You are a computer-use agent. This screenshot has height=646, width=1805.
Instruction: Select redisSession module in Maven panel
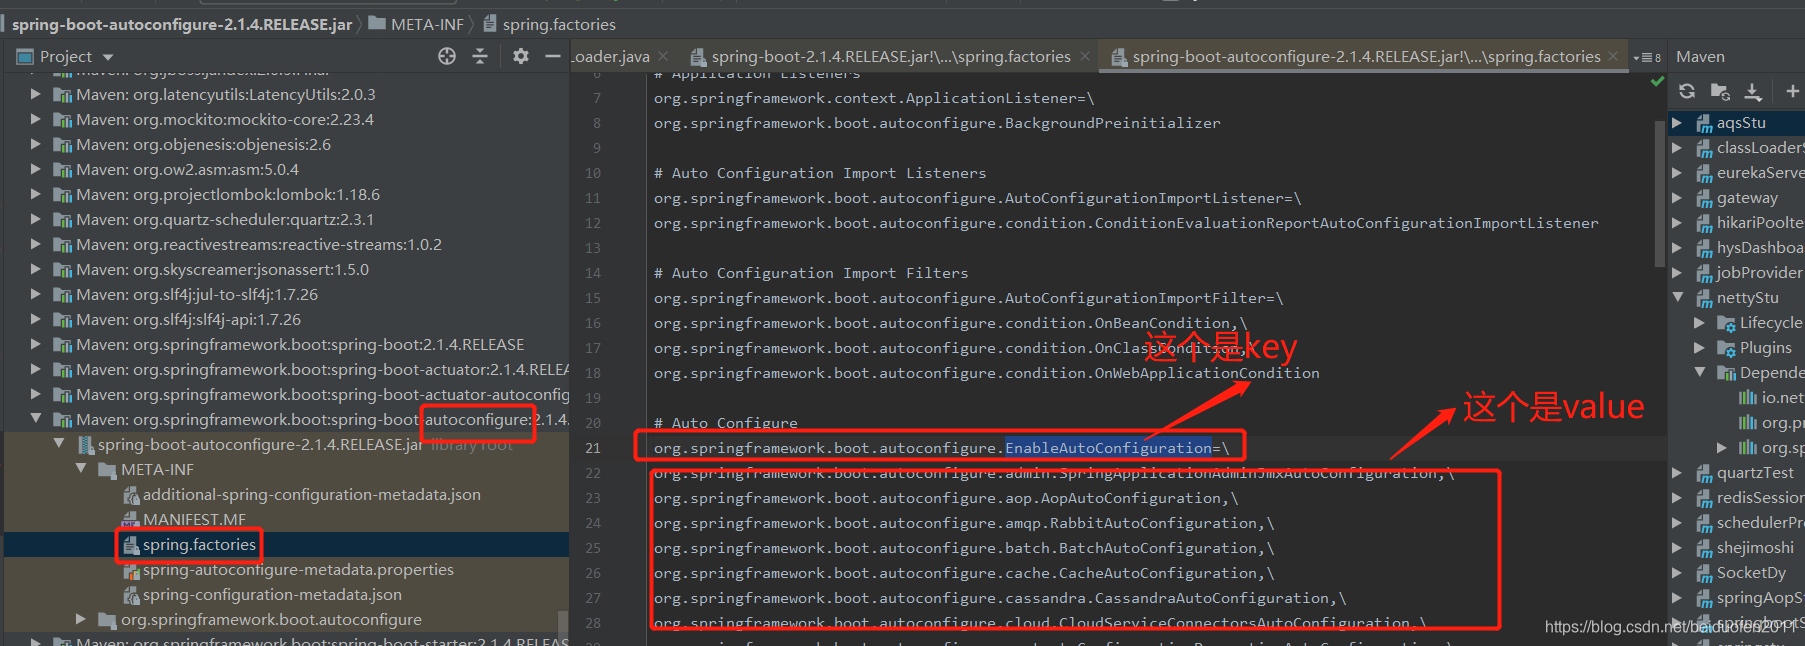pyautogui.click(x=1761, y=498)
